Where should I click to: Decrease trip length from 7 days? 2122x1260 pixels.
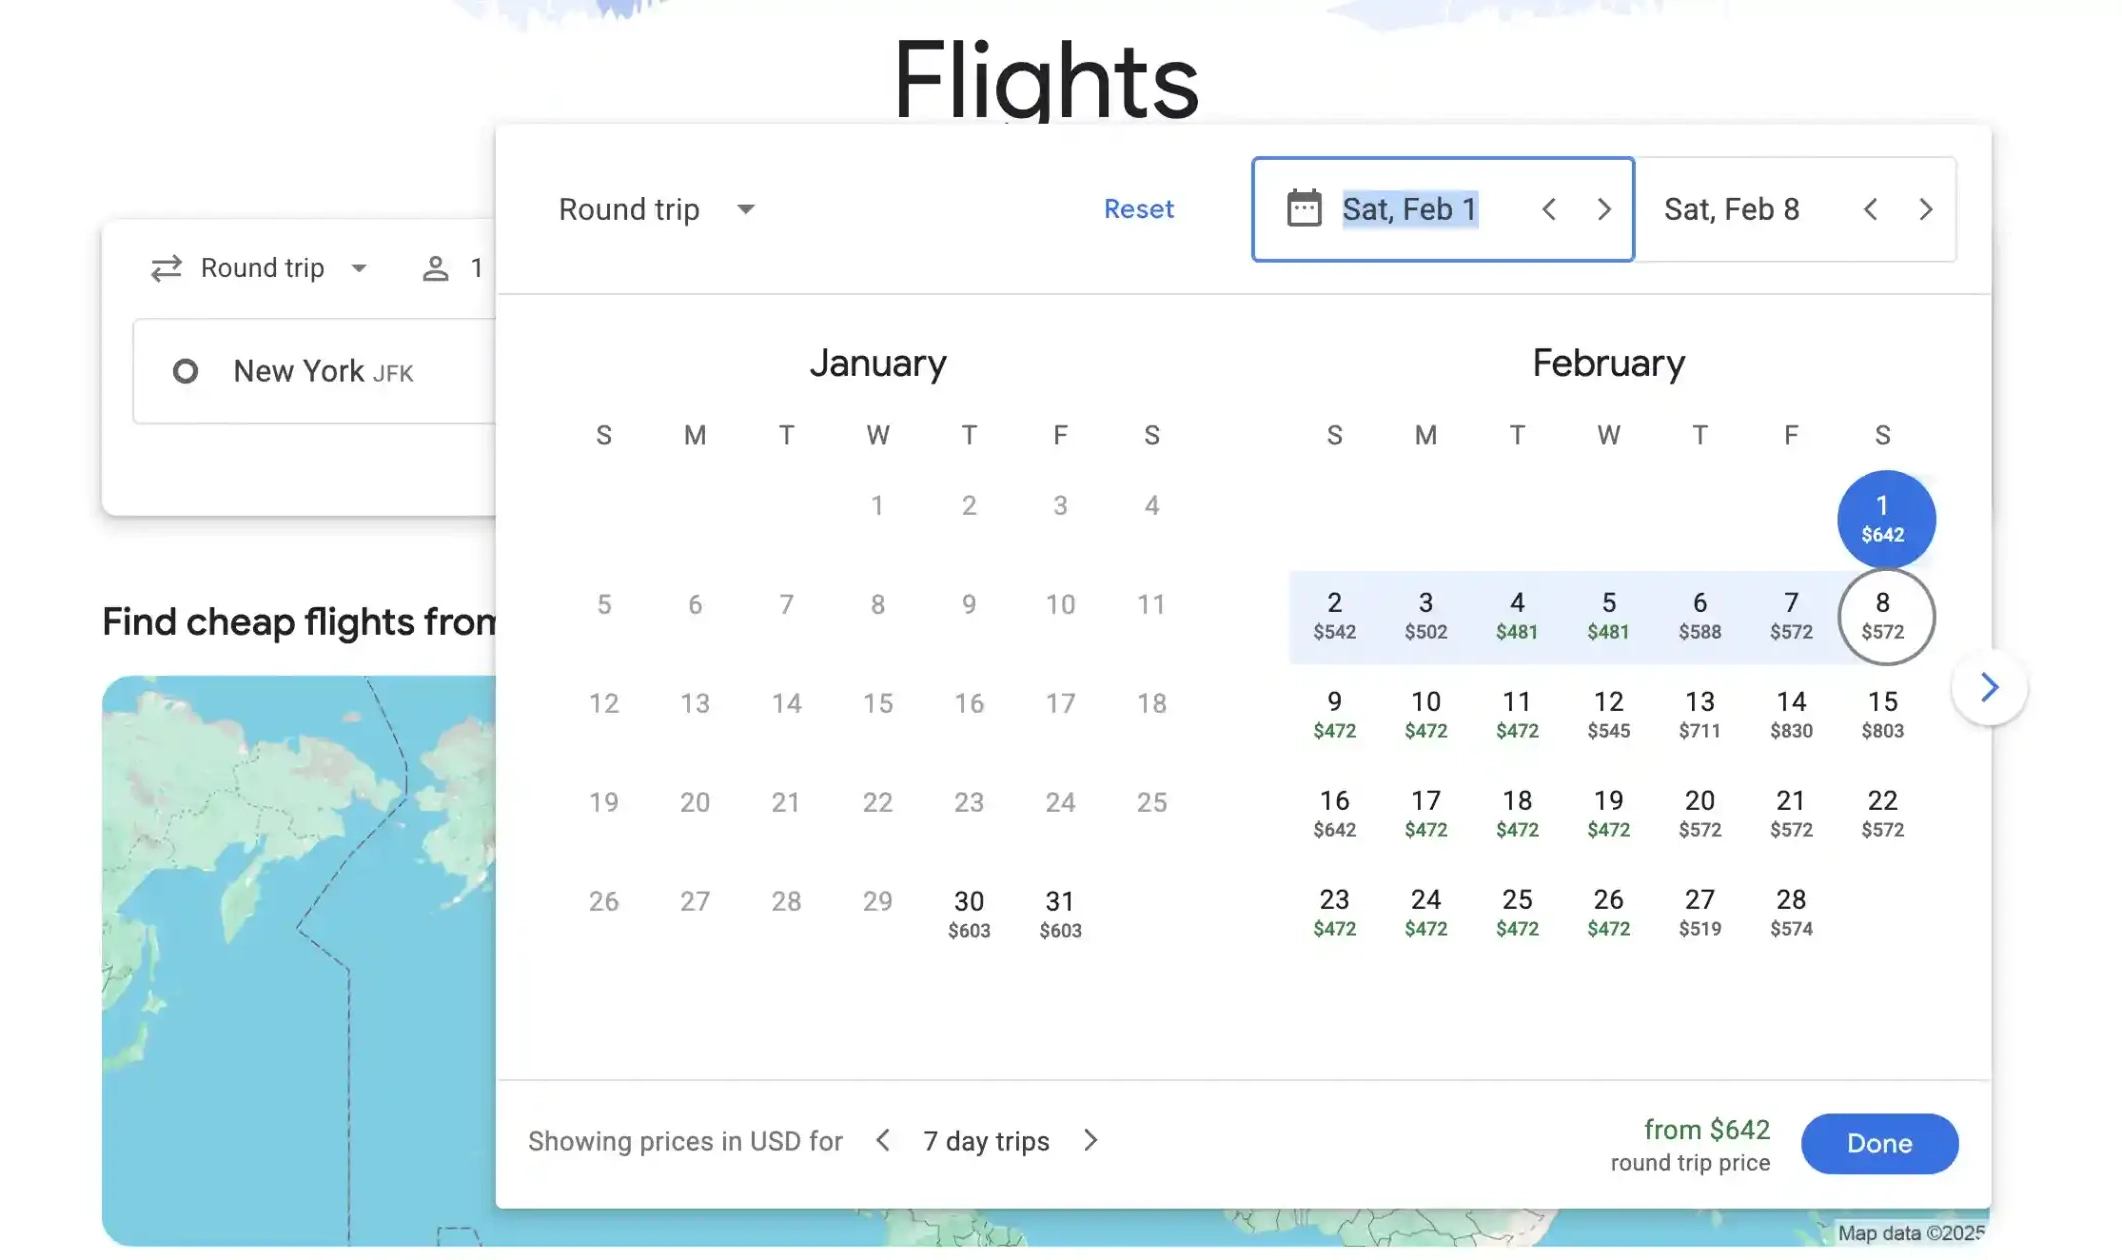coord(882,1141)
